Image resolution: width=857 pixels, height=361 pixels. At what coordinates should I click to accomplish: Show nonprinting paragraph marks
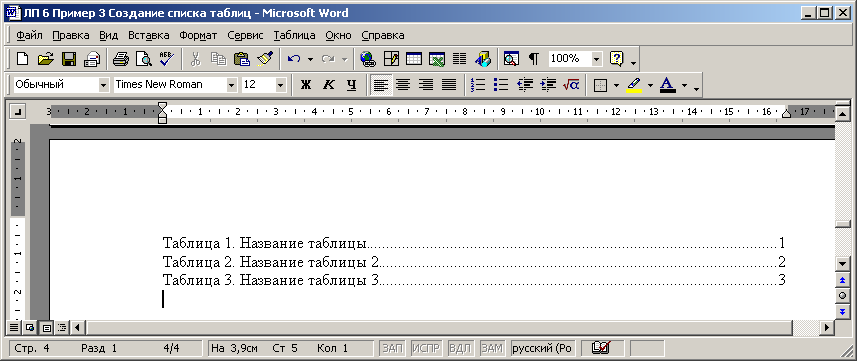click(x=534, y=59)
